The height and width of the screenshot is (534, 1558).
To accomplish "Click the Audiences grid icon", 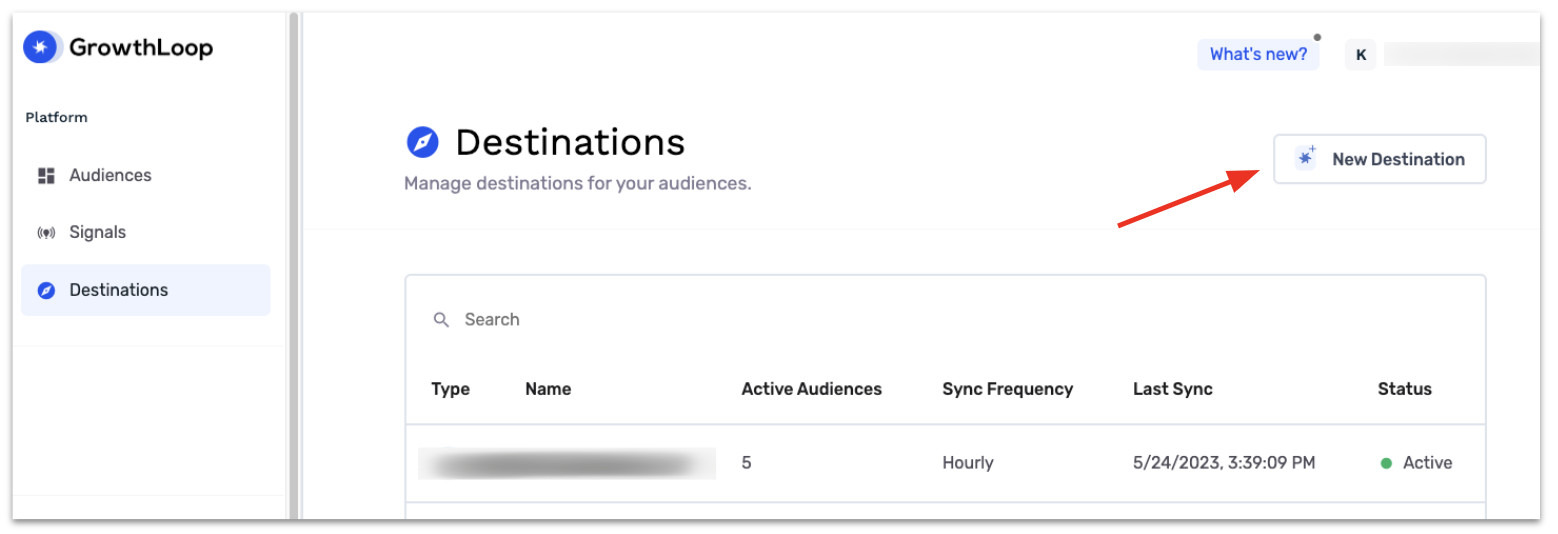I will click(45, 176).
